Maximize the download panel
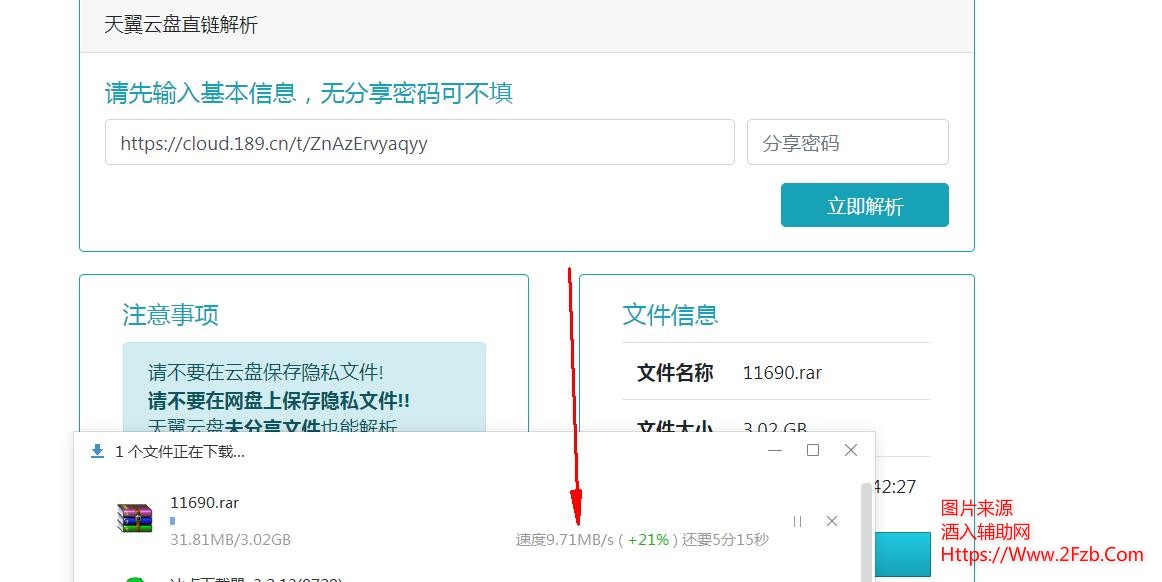The height and width of the screenshot is (582, 1162). click(813, 450)
